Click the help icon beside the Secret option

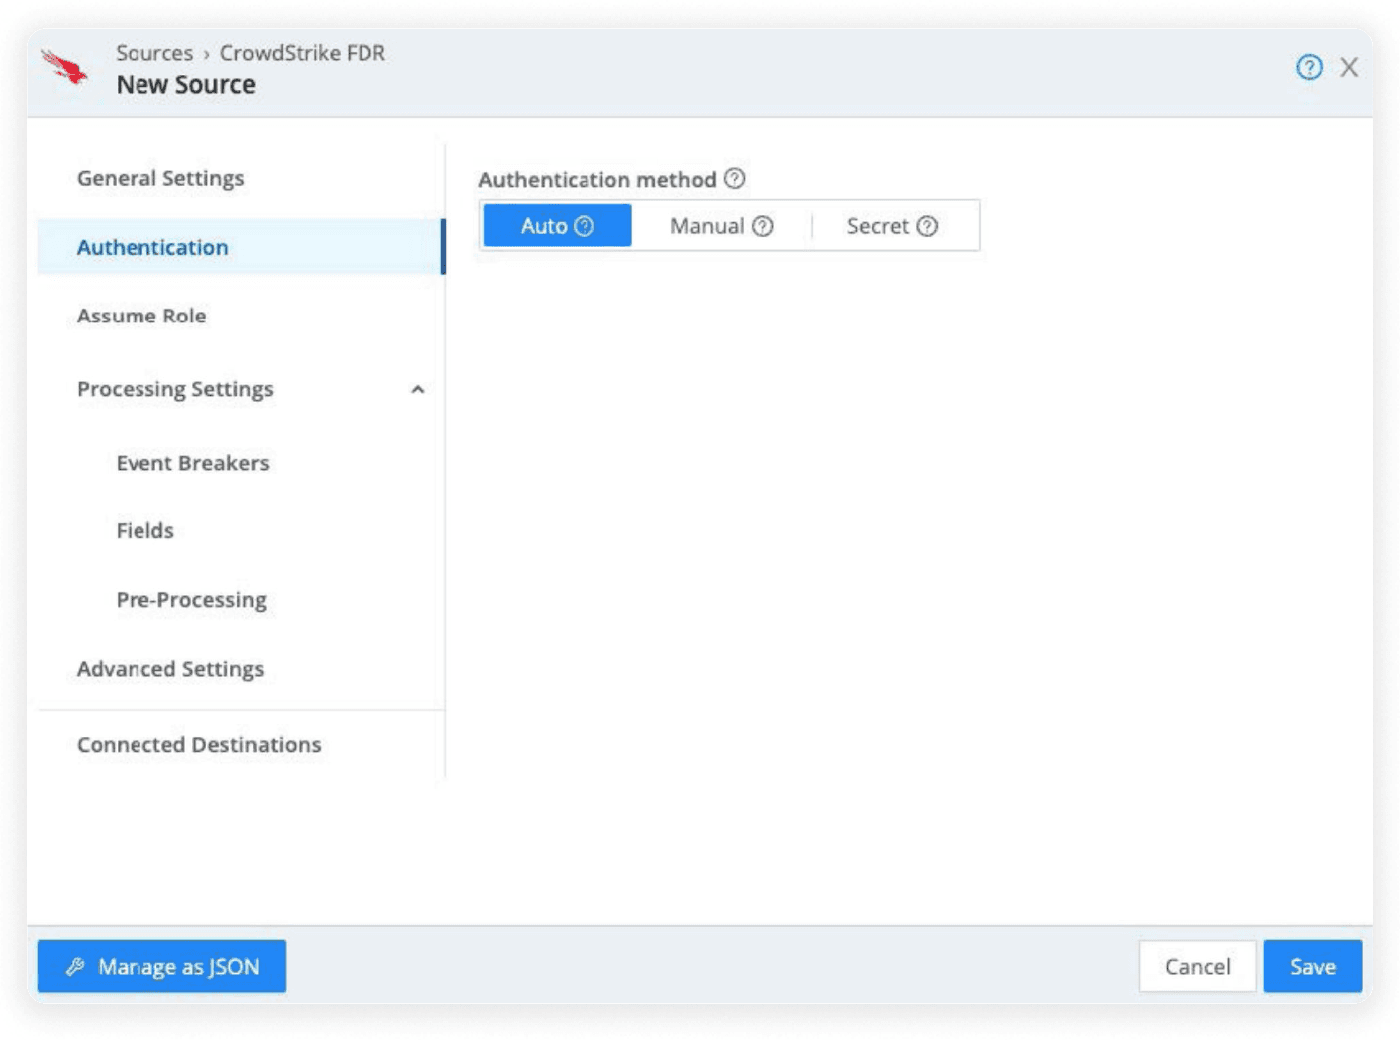928,226
